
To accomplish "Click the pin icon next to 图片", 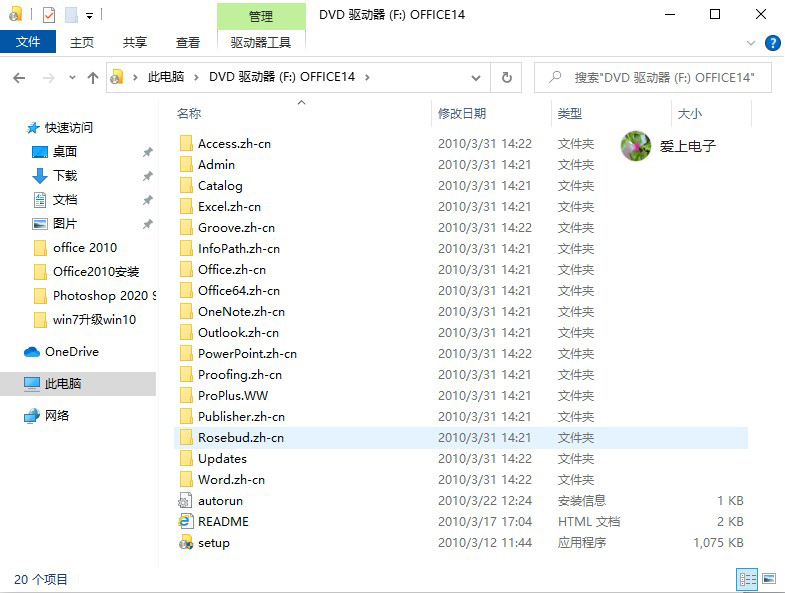I will (x=147, y=224).
